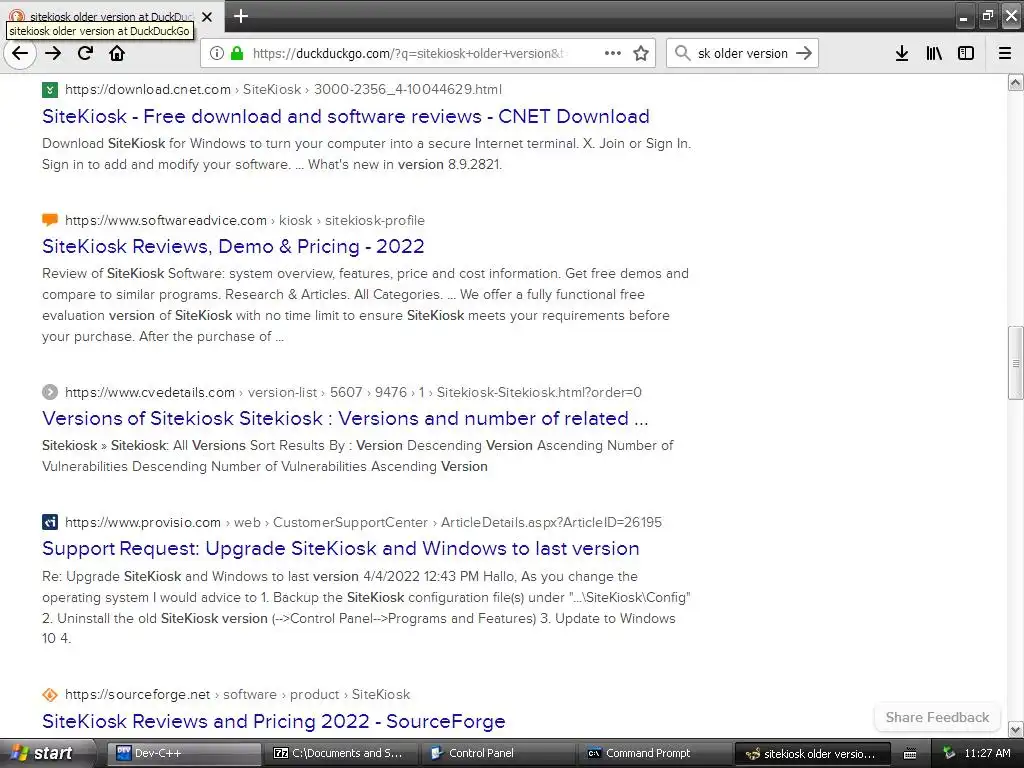
Task: Click the SourceForge result favicon
Action: click(x=50, y=694)
